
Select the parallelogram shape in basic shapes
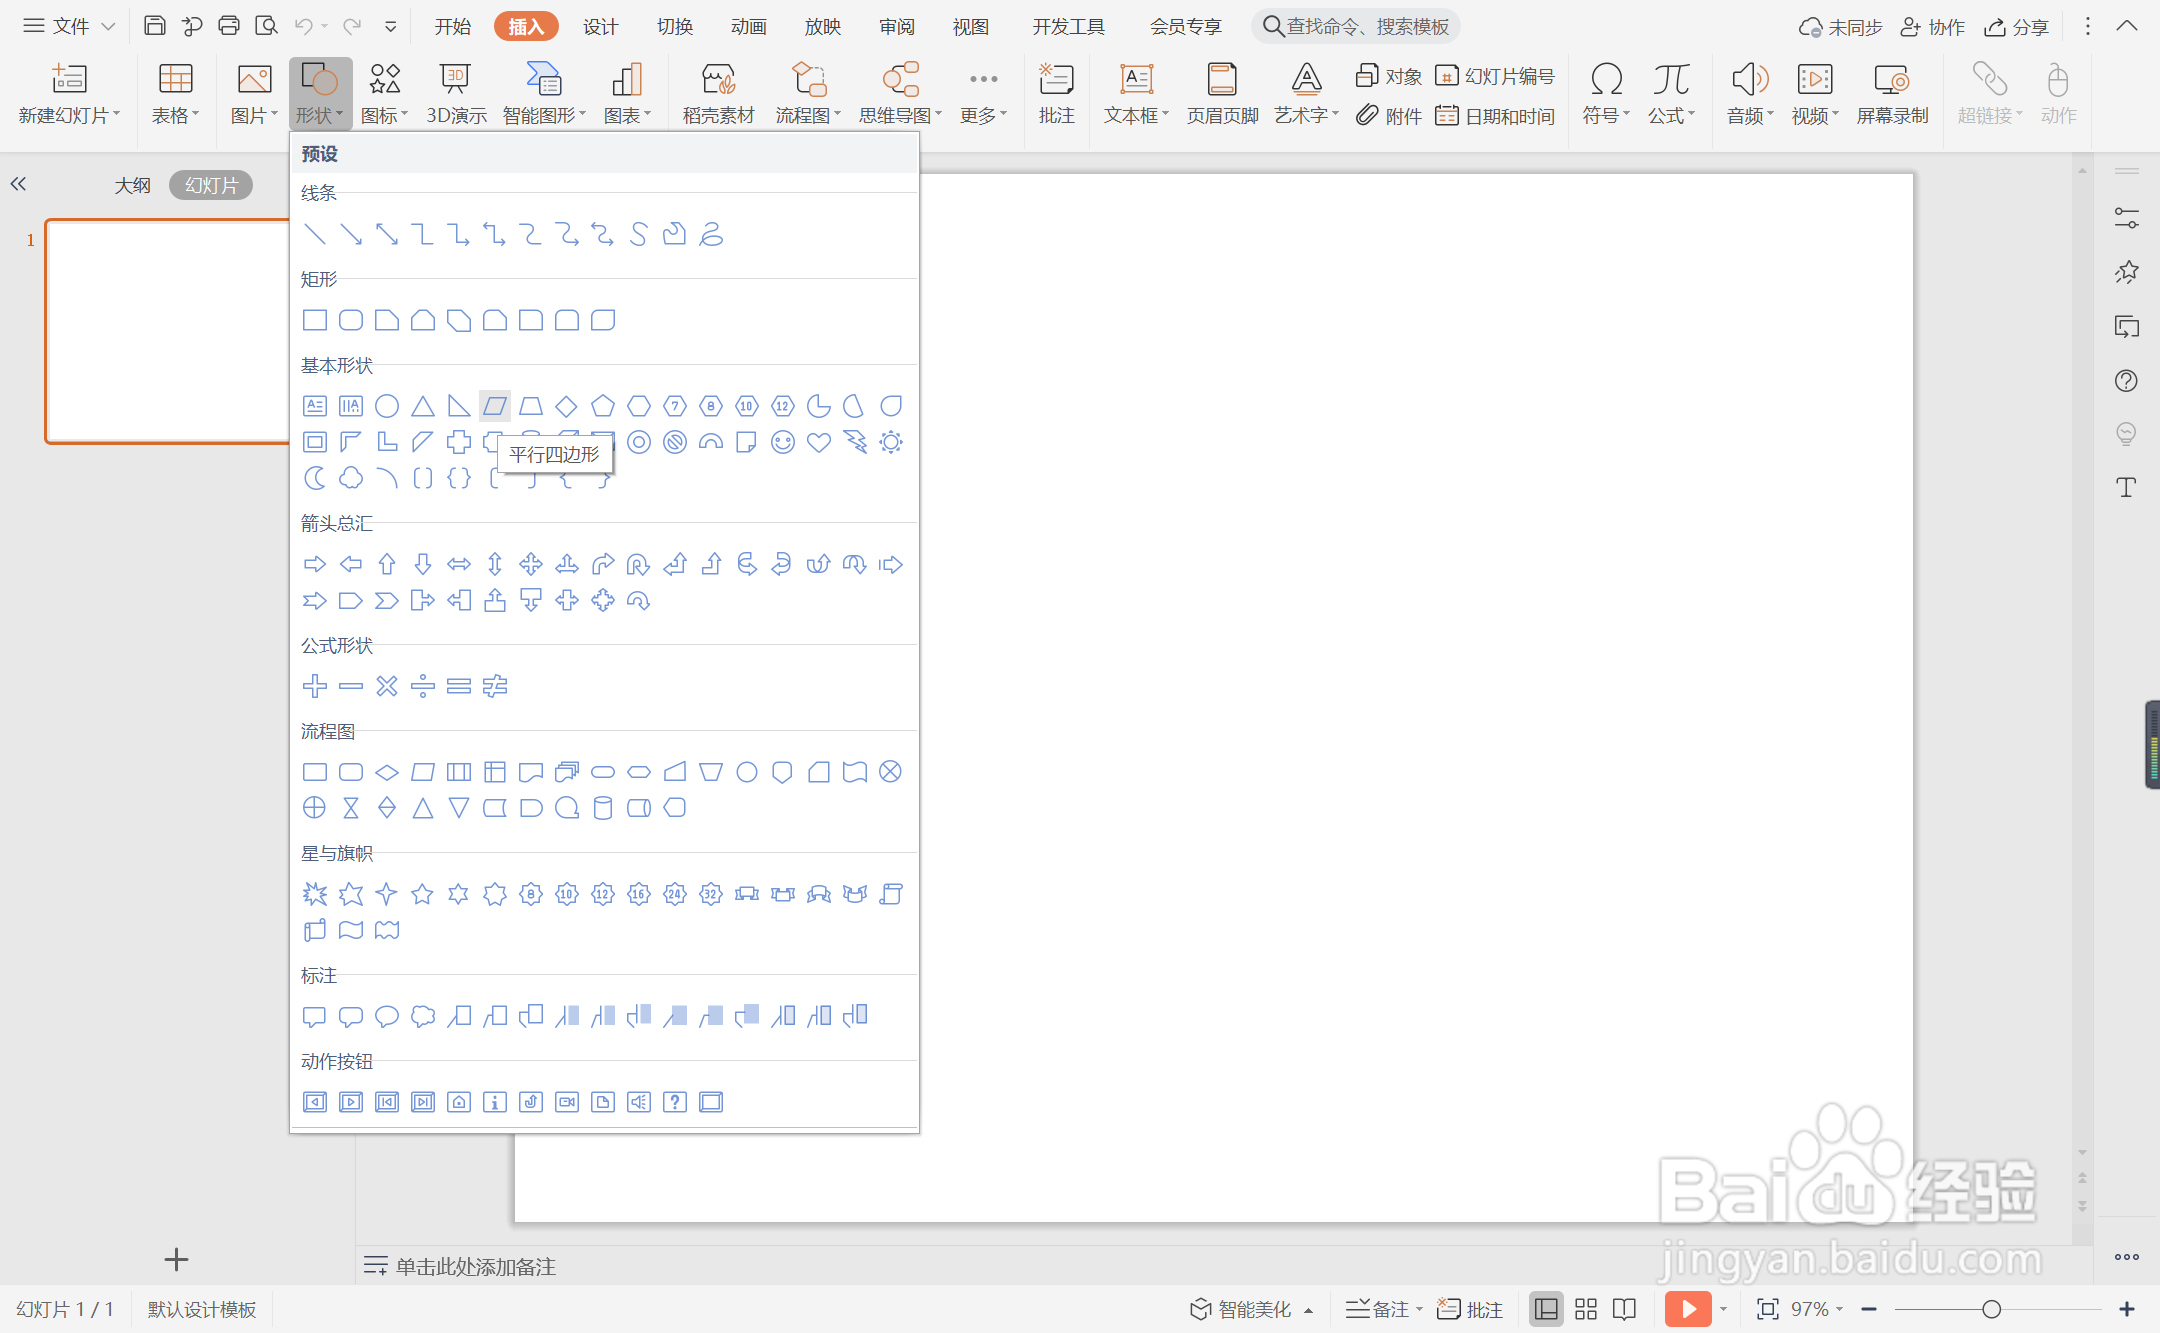click(x=495, y=406)
